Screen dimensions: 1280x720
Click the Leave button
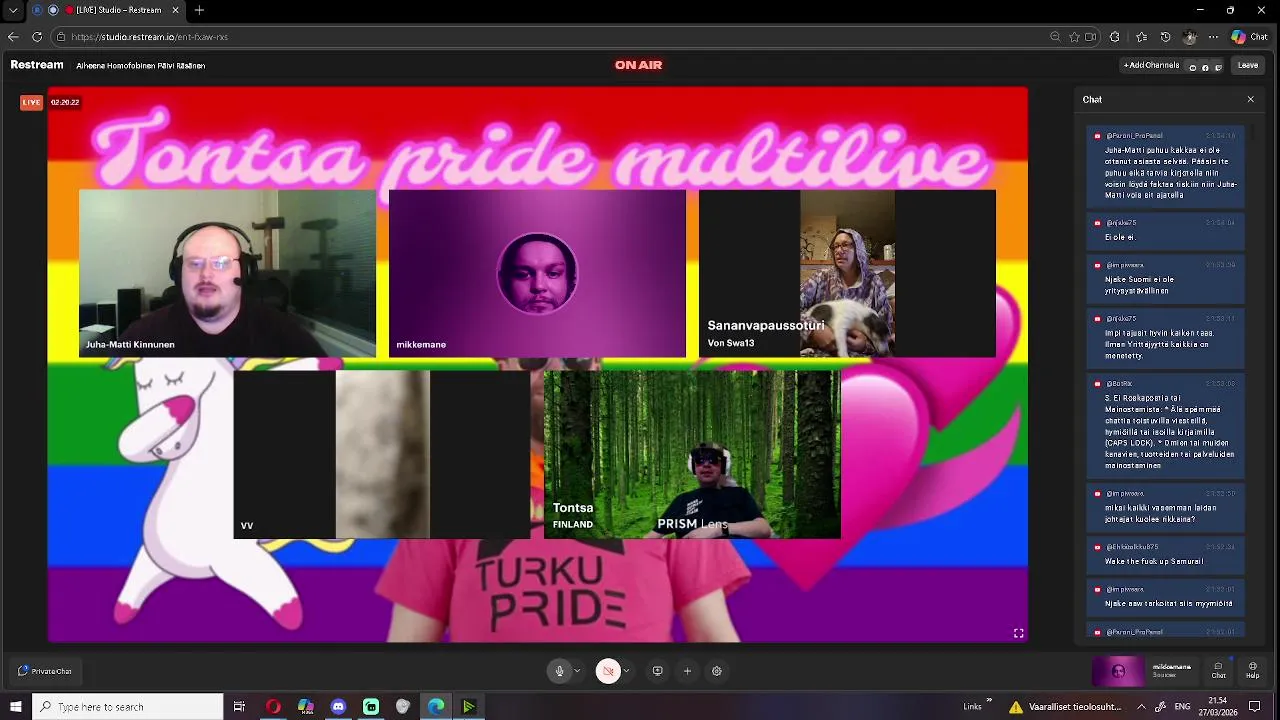pyautogui.click(x=1248, y=65)
